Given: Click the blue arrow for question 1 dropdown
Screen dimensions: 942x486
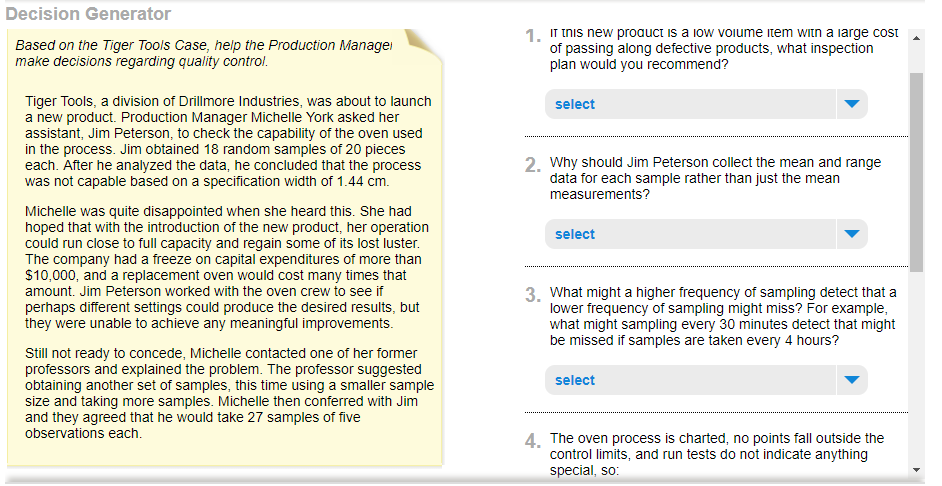Looking at the screenshot, I should 851,104.
